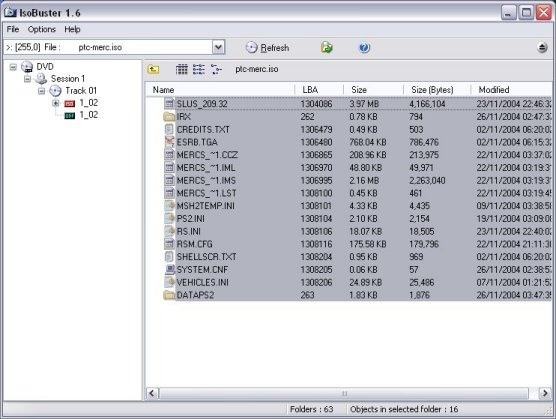
Task: Click the blue help question mark icon
Action: [364, 48]
